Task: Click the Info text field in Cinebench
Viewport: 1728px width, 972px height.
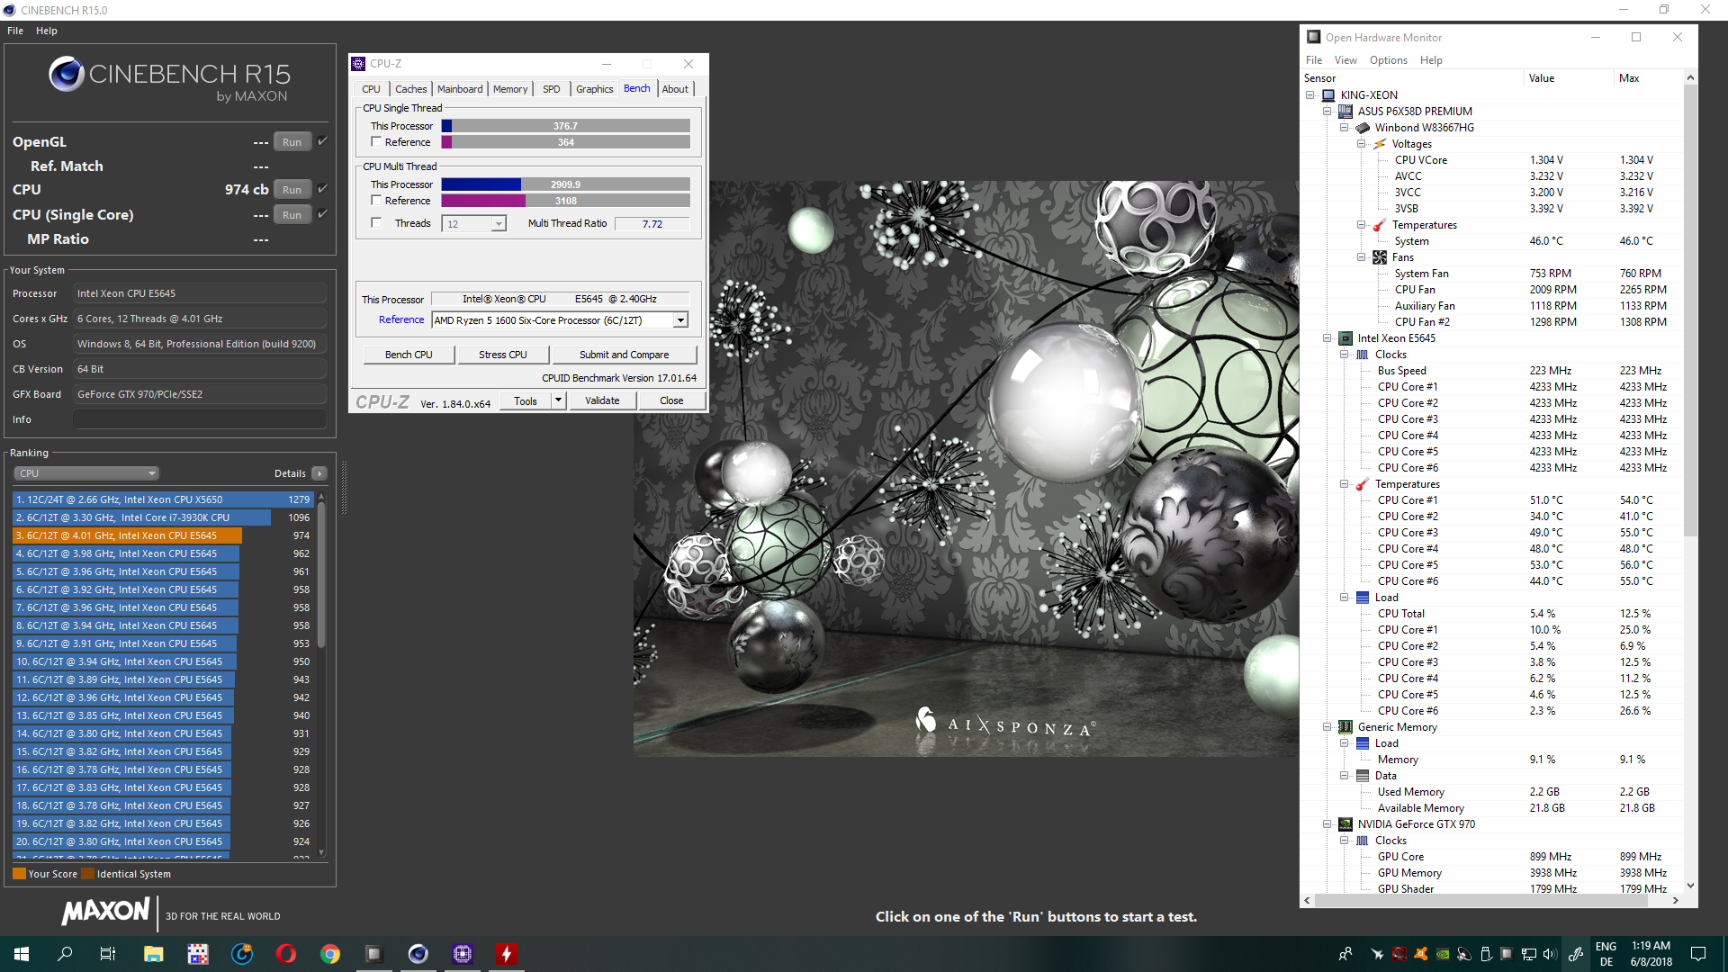Action: tap(200, 419)
